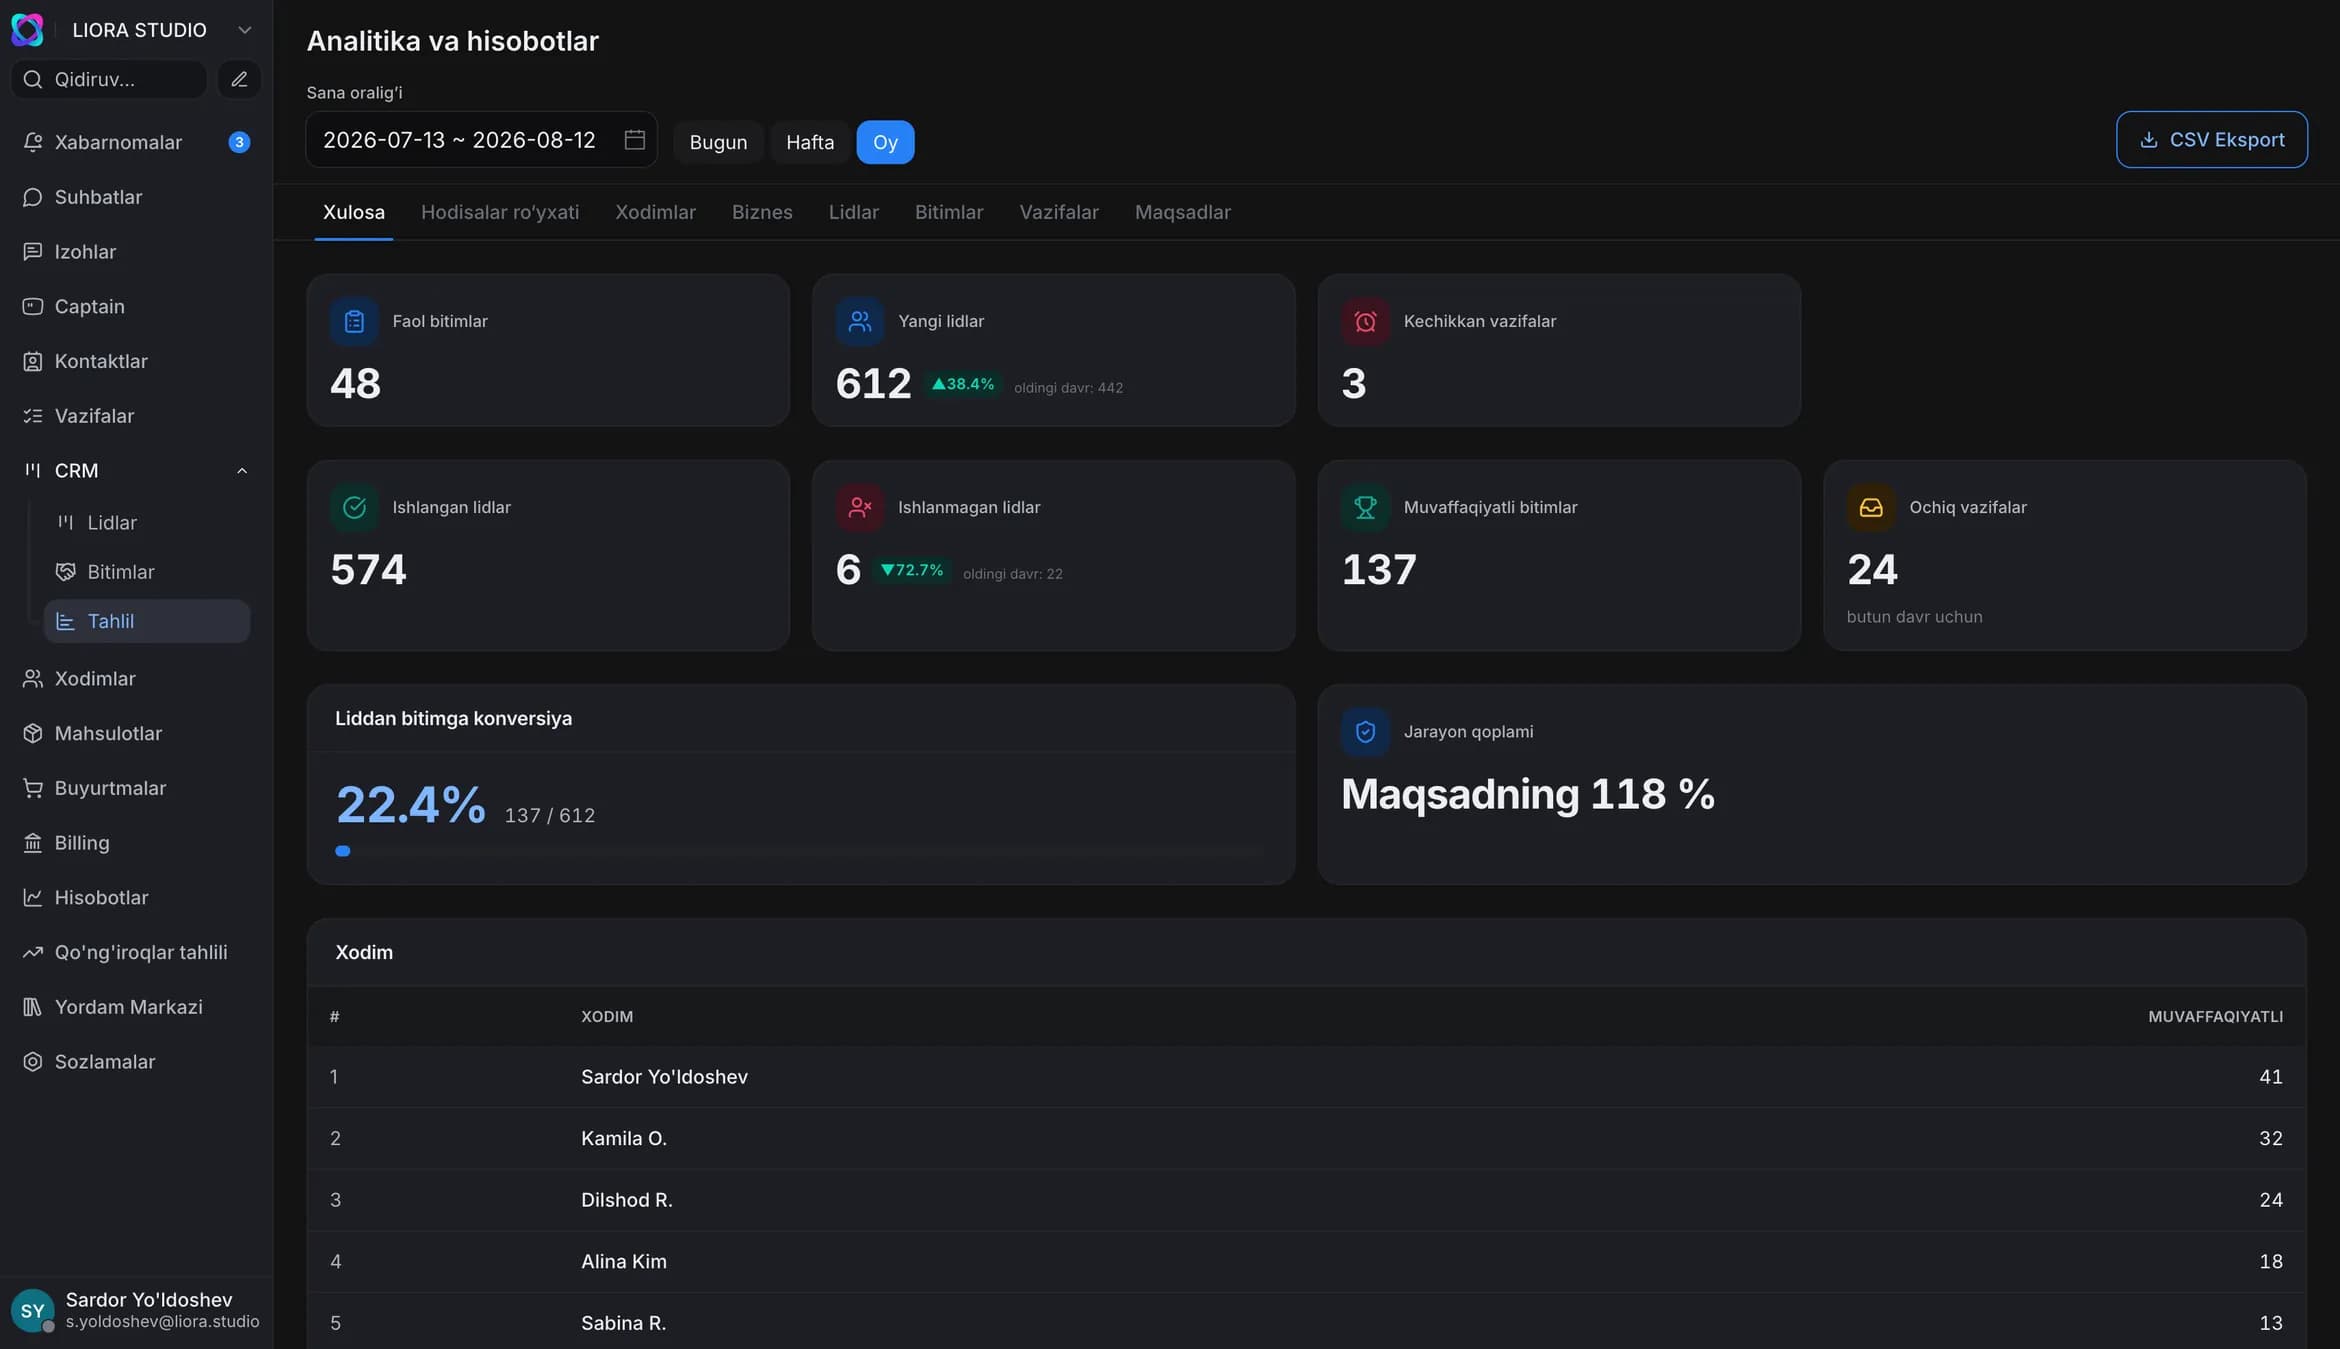Click the MUVAFFAQIYATLI column header

[x=2215, y=1016]
